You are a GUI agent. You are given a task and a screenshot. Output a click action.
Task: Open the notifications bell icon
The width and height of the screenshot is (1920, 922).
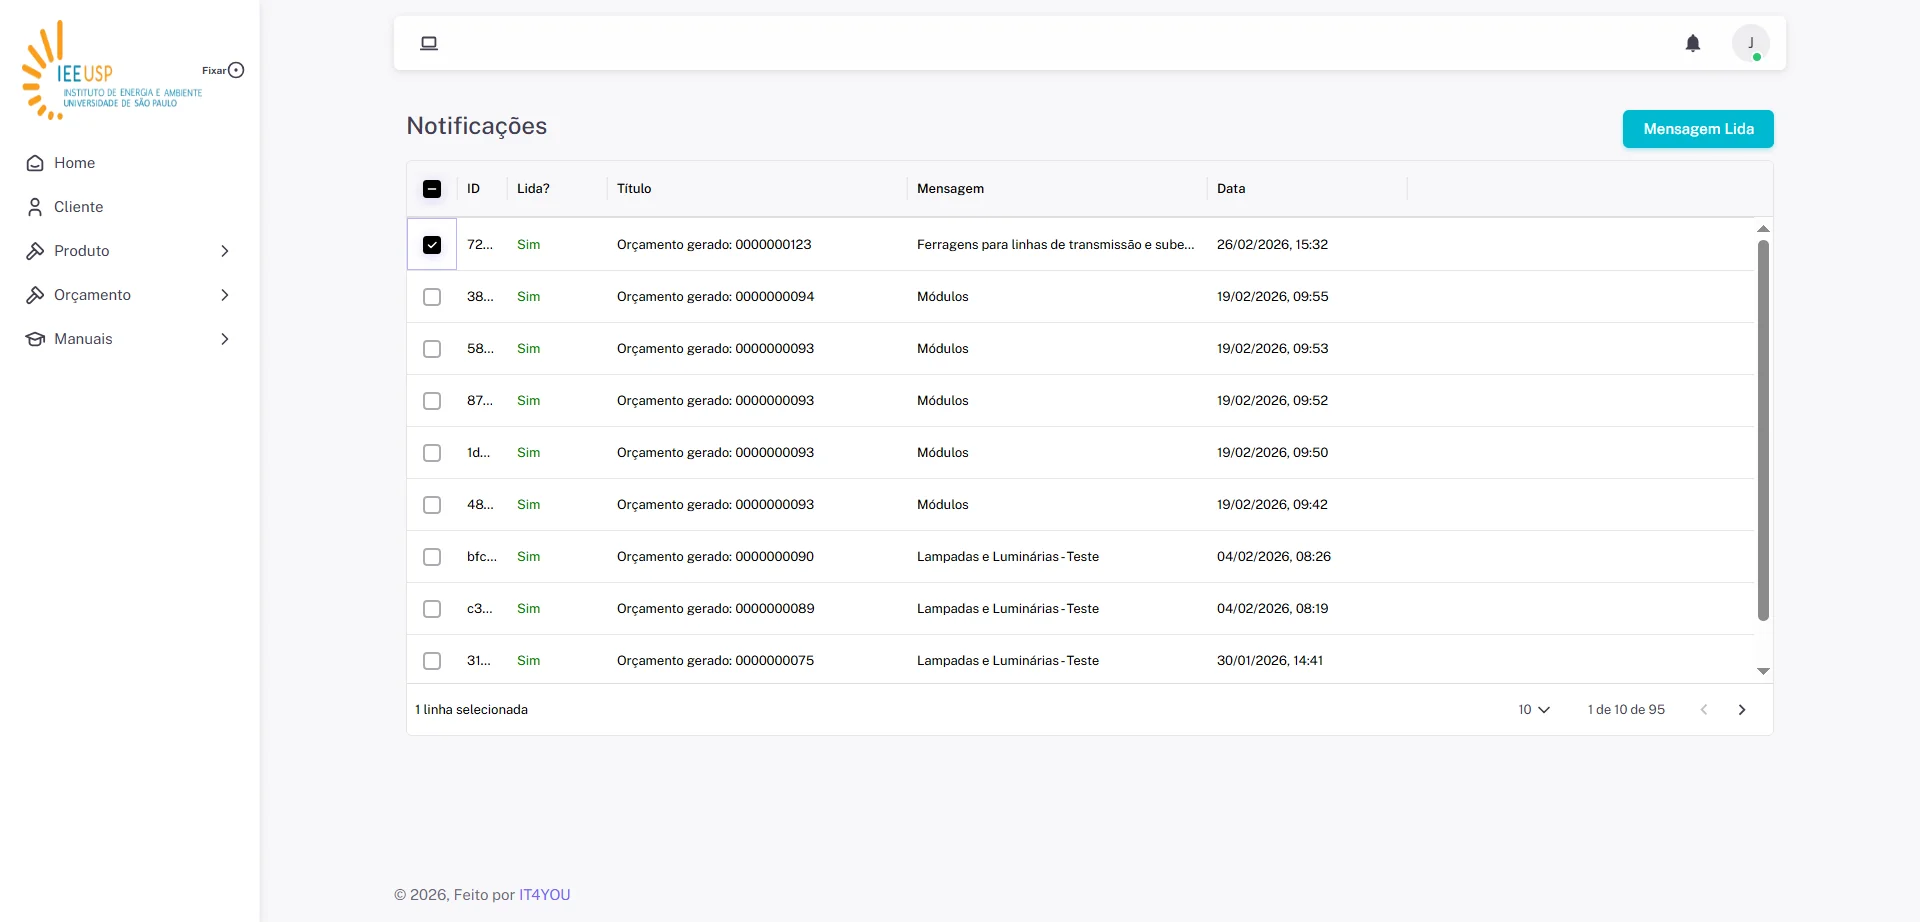(1693, 43)
